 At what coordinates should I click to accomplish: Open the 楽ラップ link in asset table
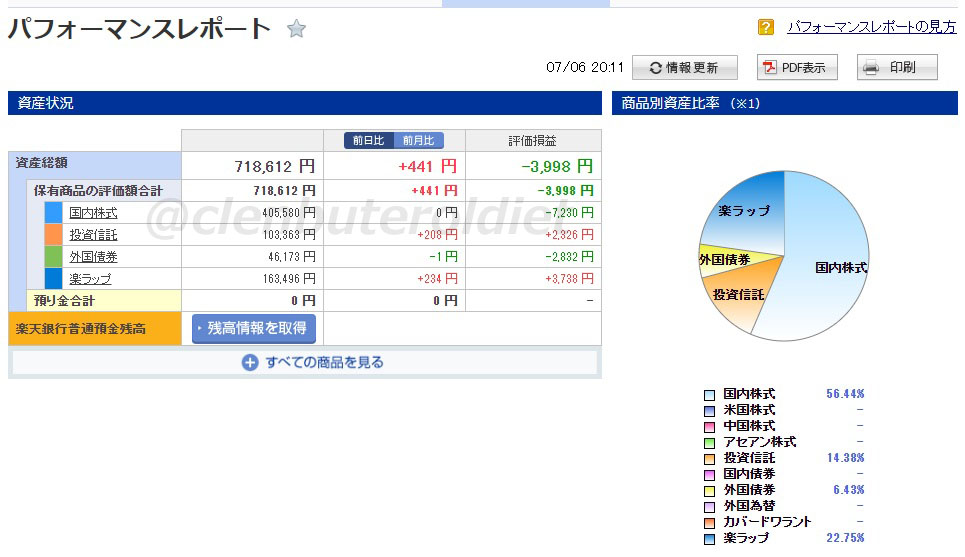(90, 279)
